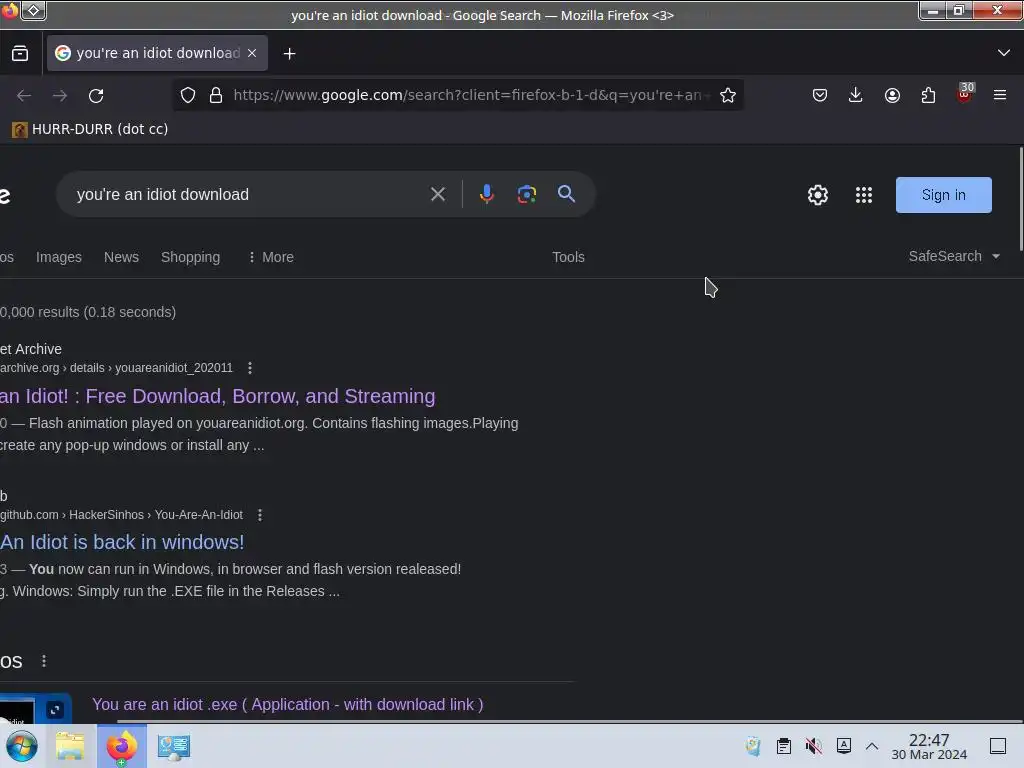Open 'An Idiot is back in windows!' result

(122, 542)
